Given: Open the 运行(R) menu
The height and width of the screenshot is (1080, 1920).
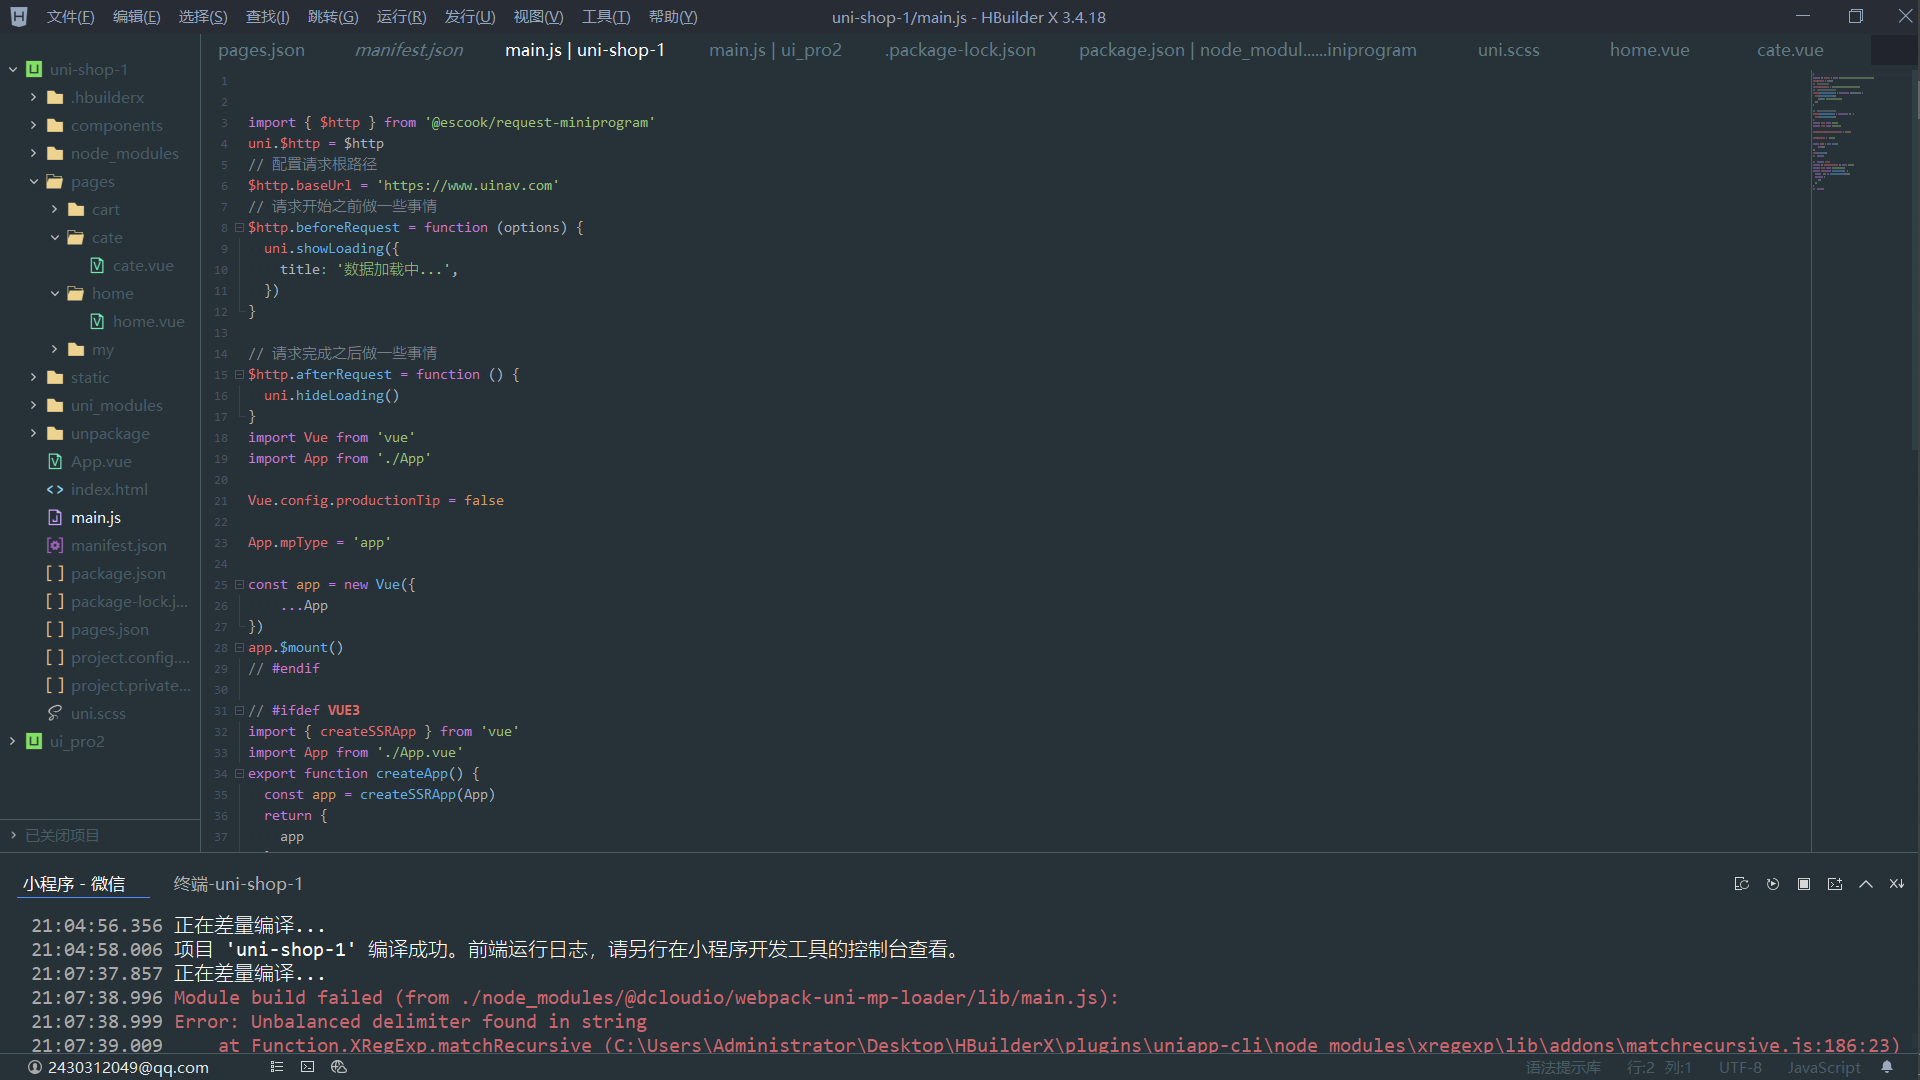Looking at the screenshot, I should (x=401, y=17).
